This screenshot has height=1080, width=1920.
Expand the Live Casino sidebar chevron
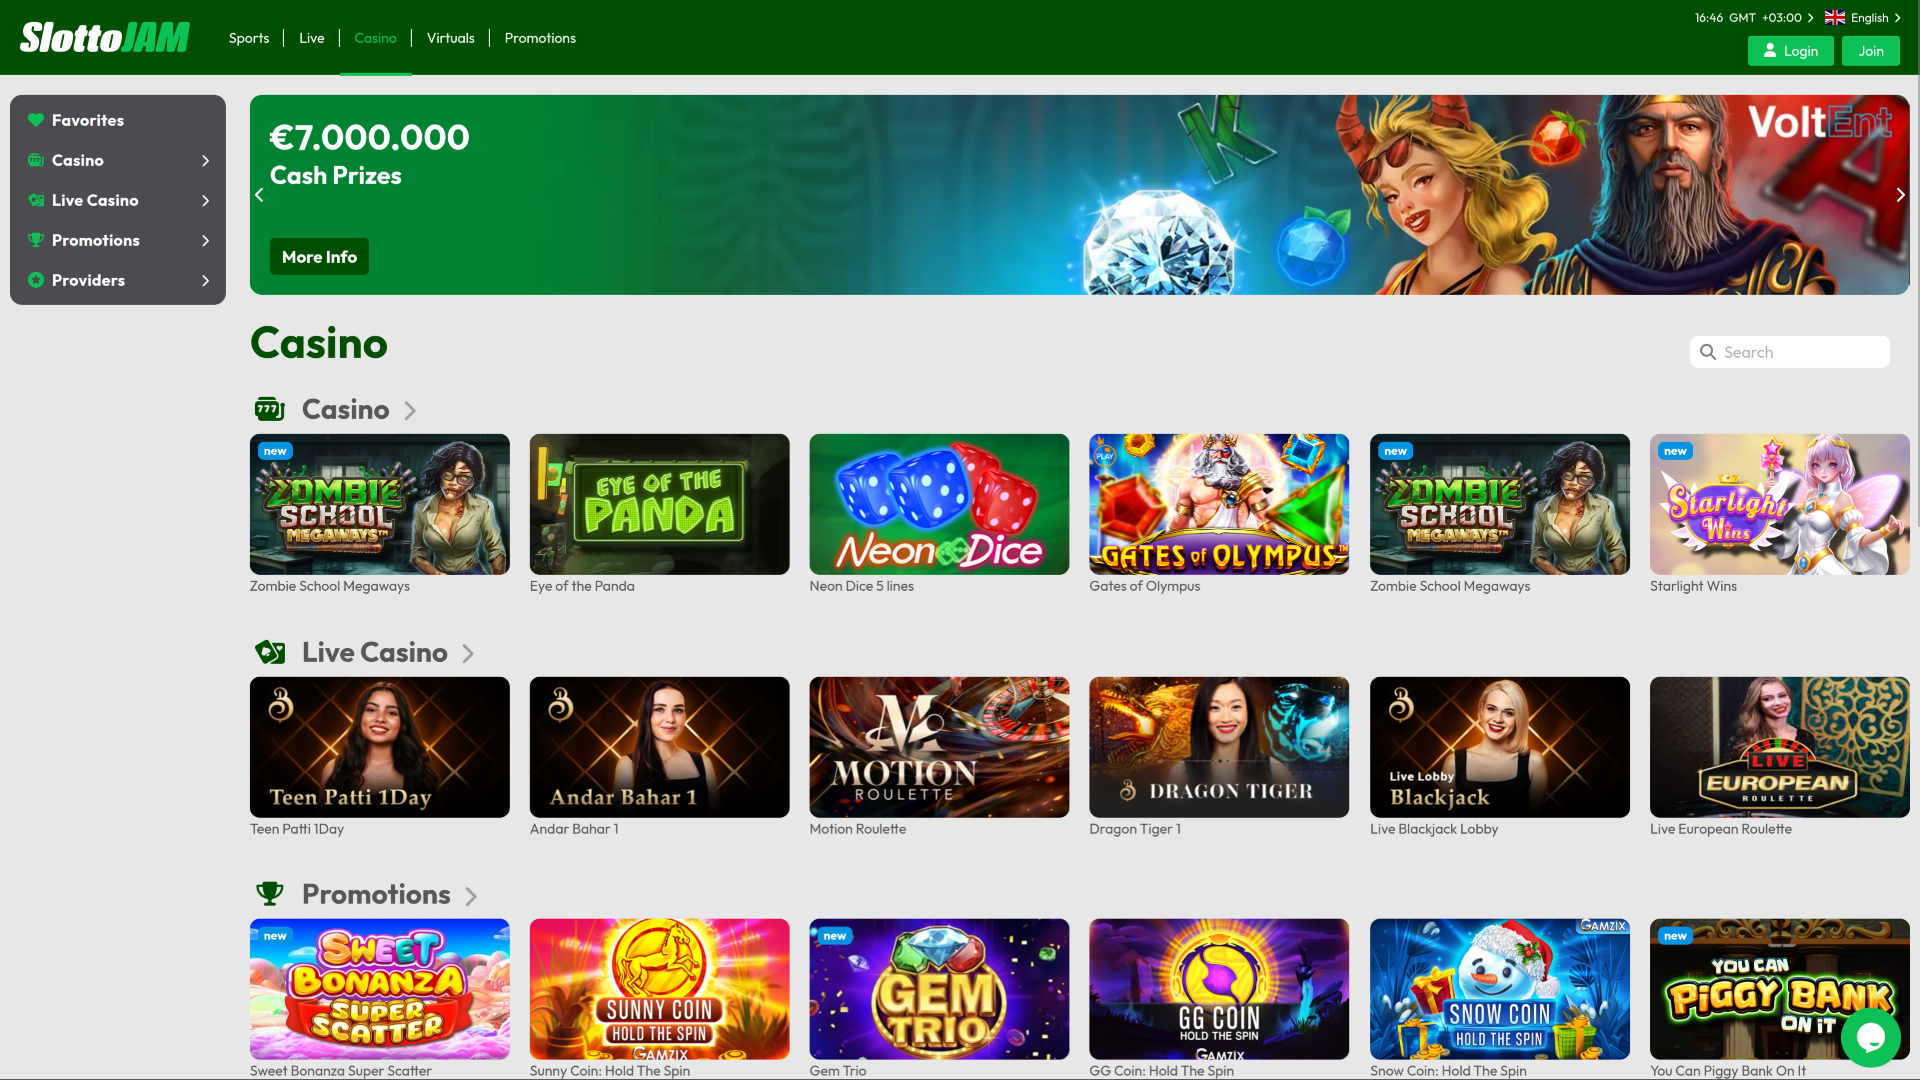point(205,201)
